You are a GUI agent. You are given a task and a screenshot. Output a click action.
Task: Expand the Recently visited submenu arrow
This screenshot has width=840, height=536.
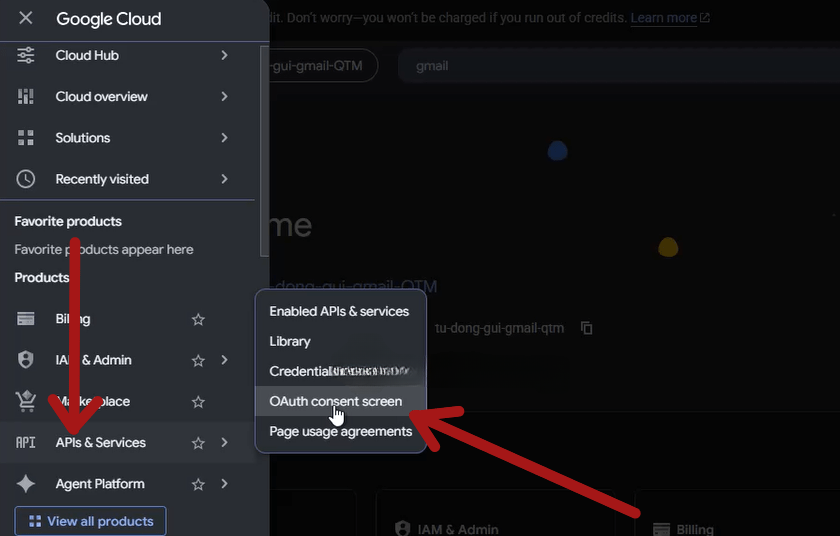[224, 179]
